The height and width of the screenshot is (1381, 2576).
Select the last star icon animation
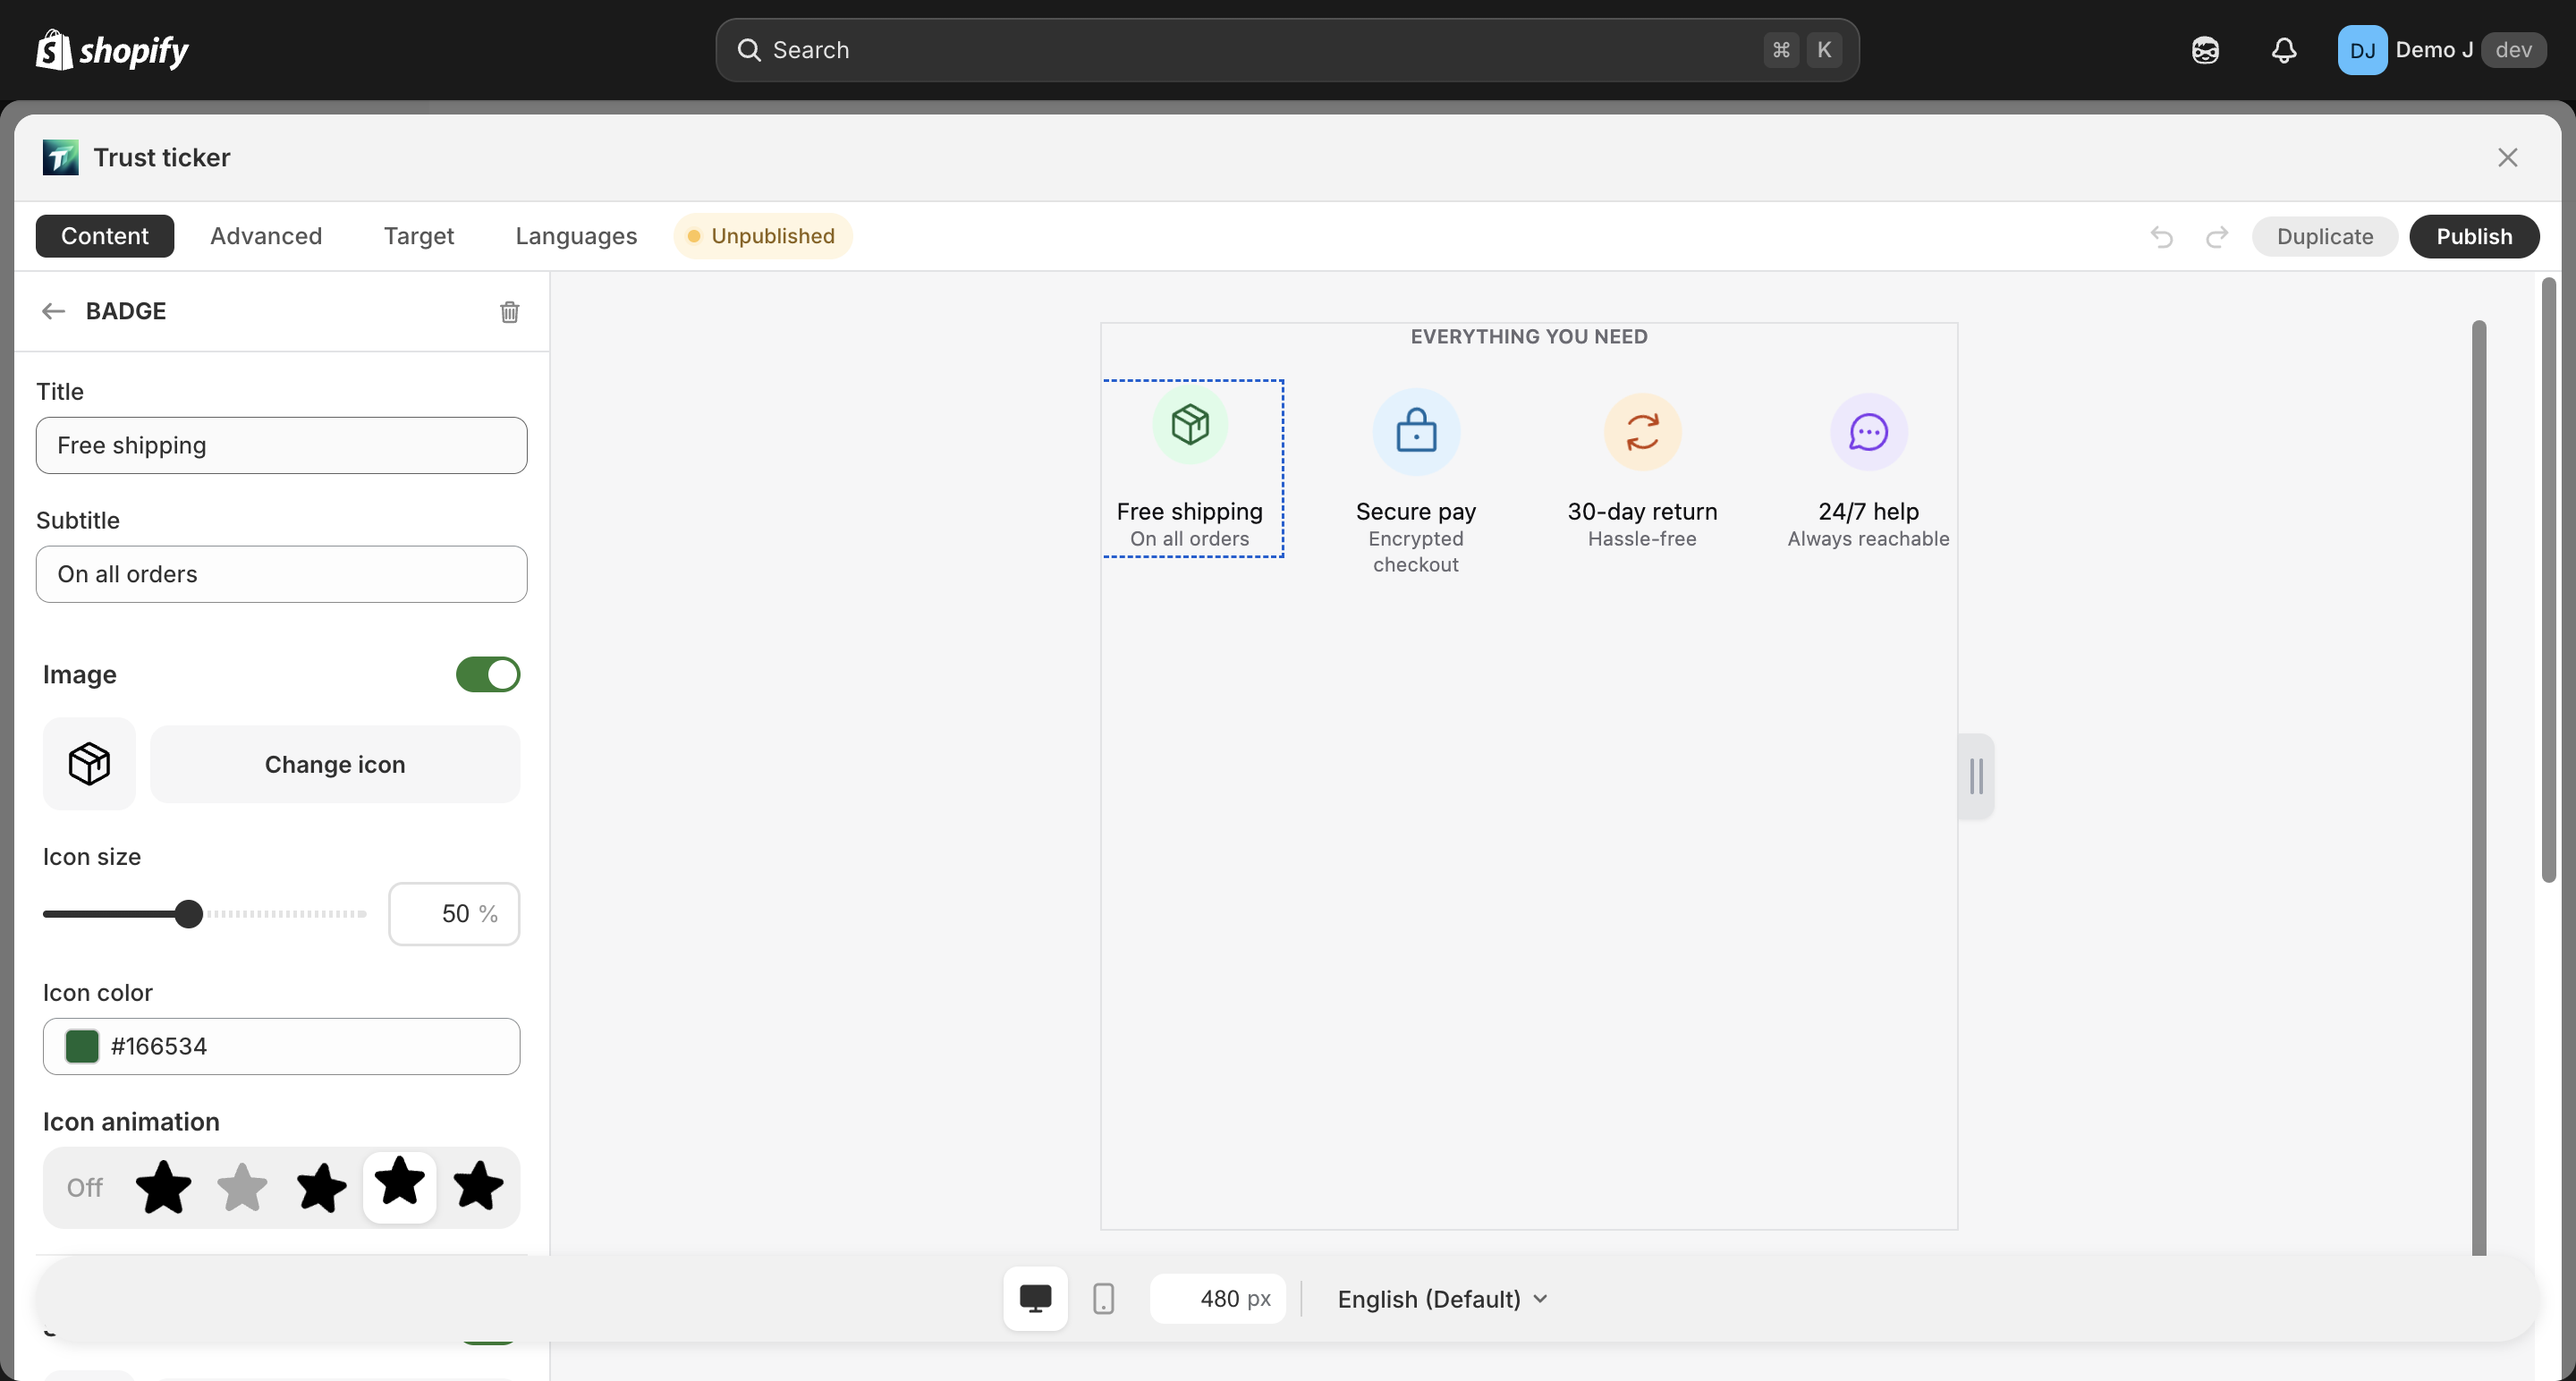point(478,1187)
